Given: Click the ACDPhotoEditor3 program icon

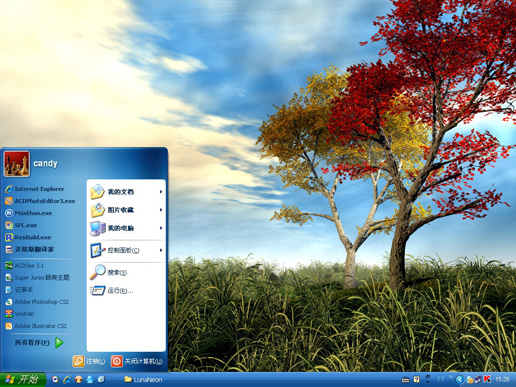Looking at the screenshot, I should (9, 201).
